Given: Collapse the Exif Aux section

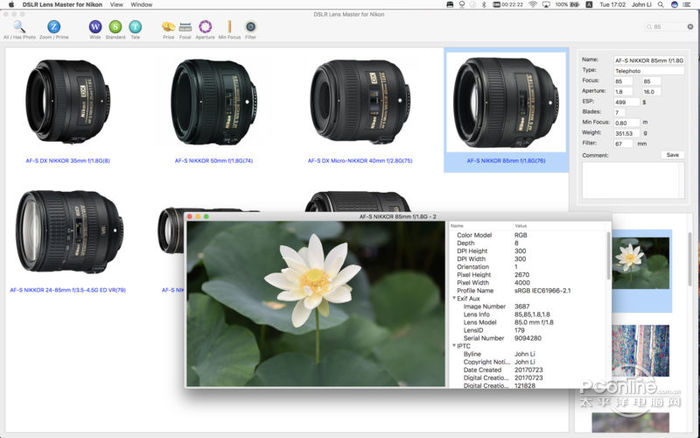Looking at the screenshot, I should [x=454, y=298].
